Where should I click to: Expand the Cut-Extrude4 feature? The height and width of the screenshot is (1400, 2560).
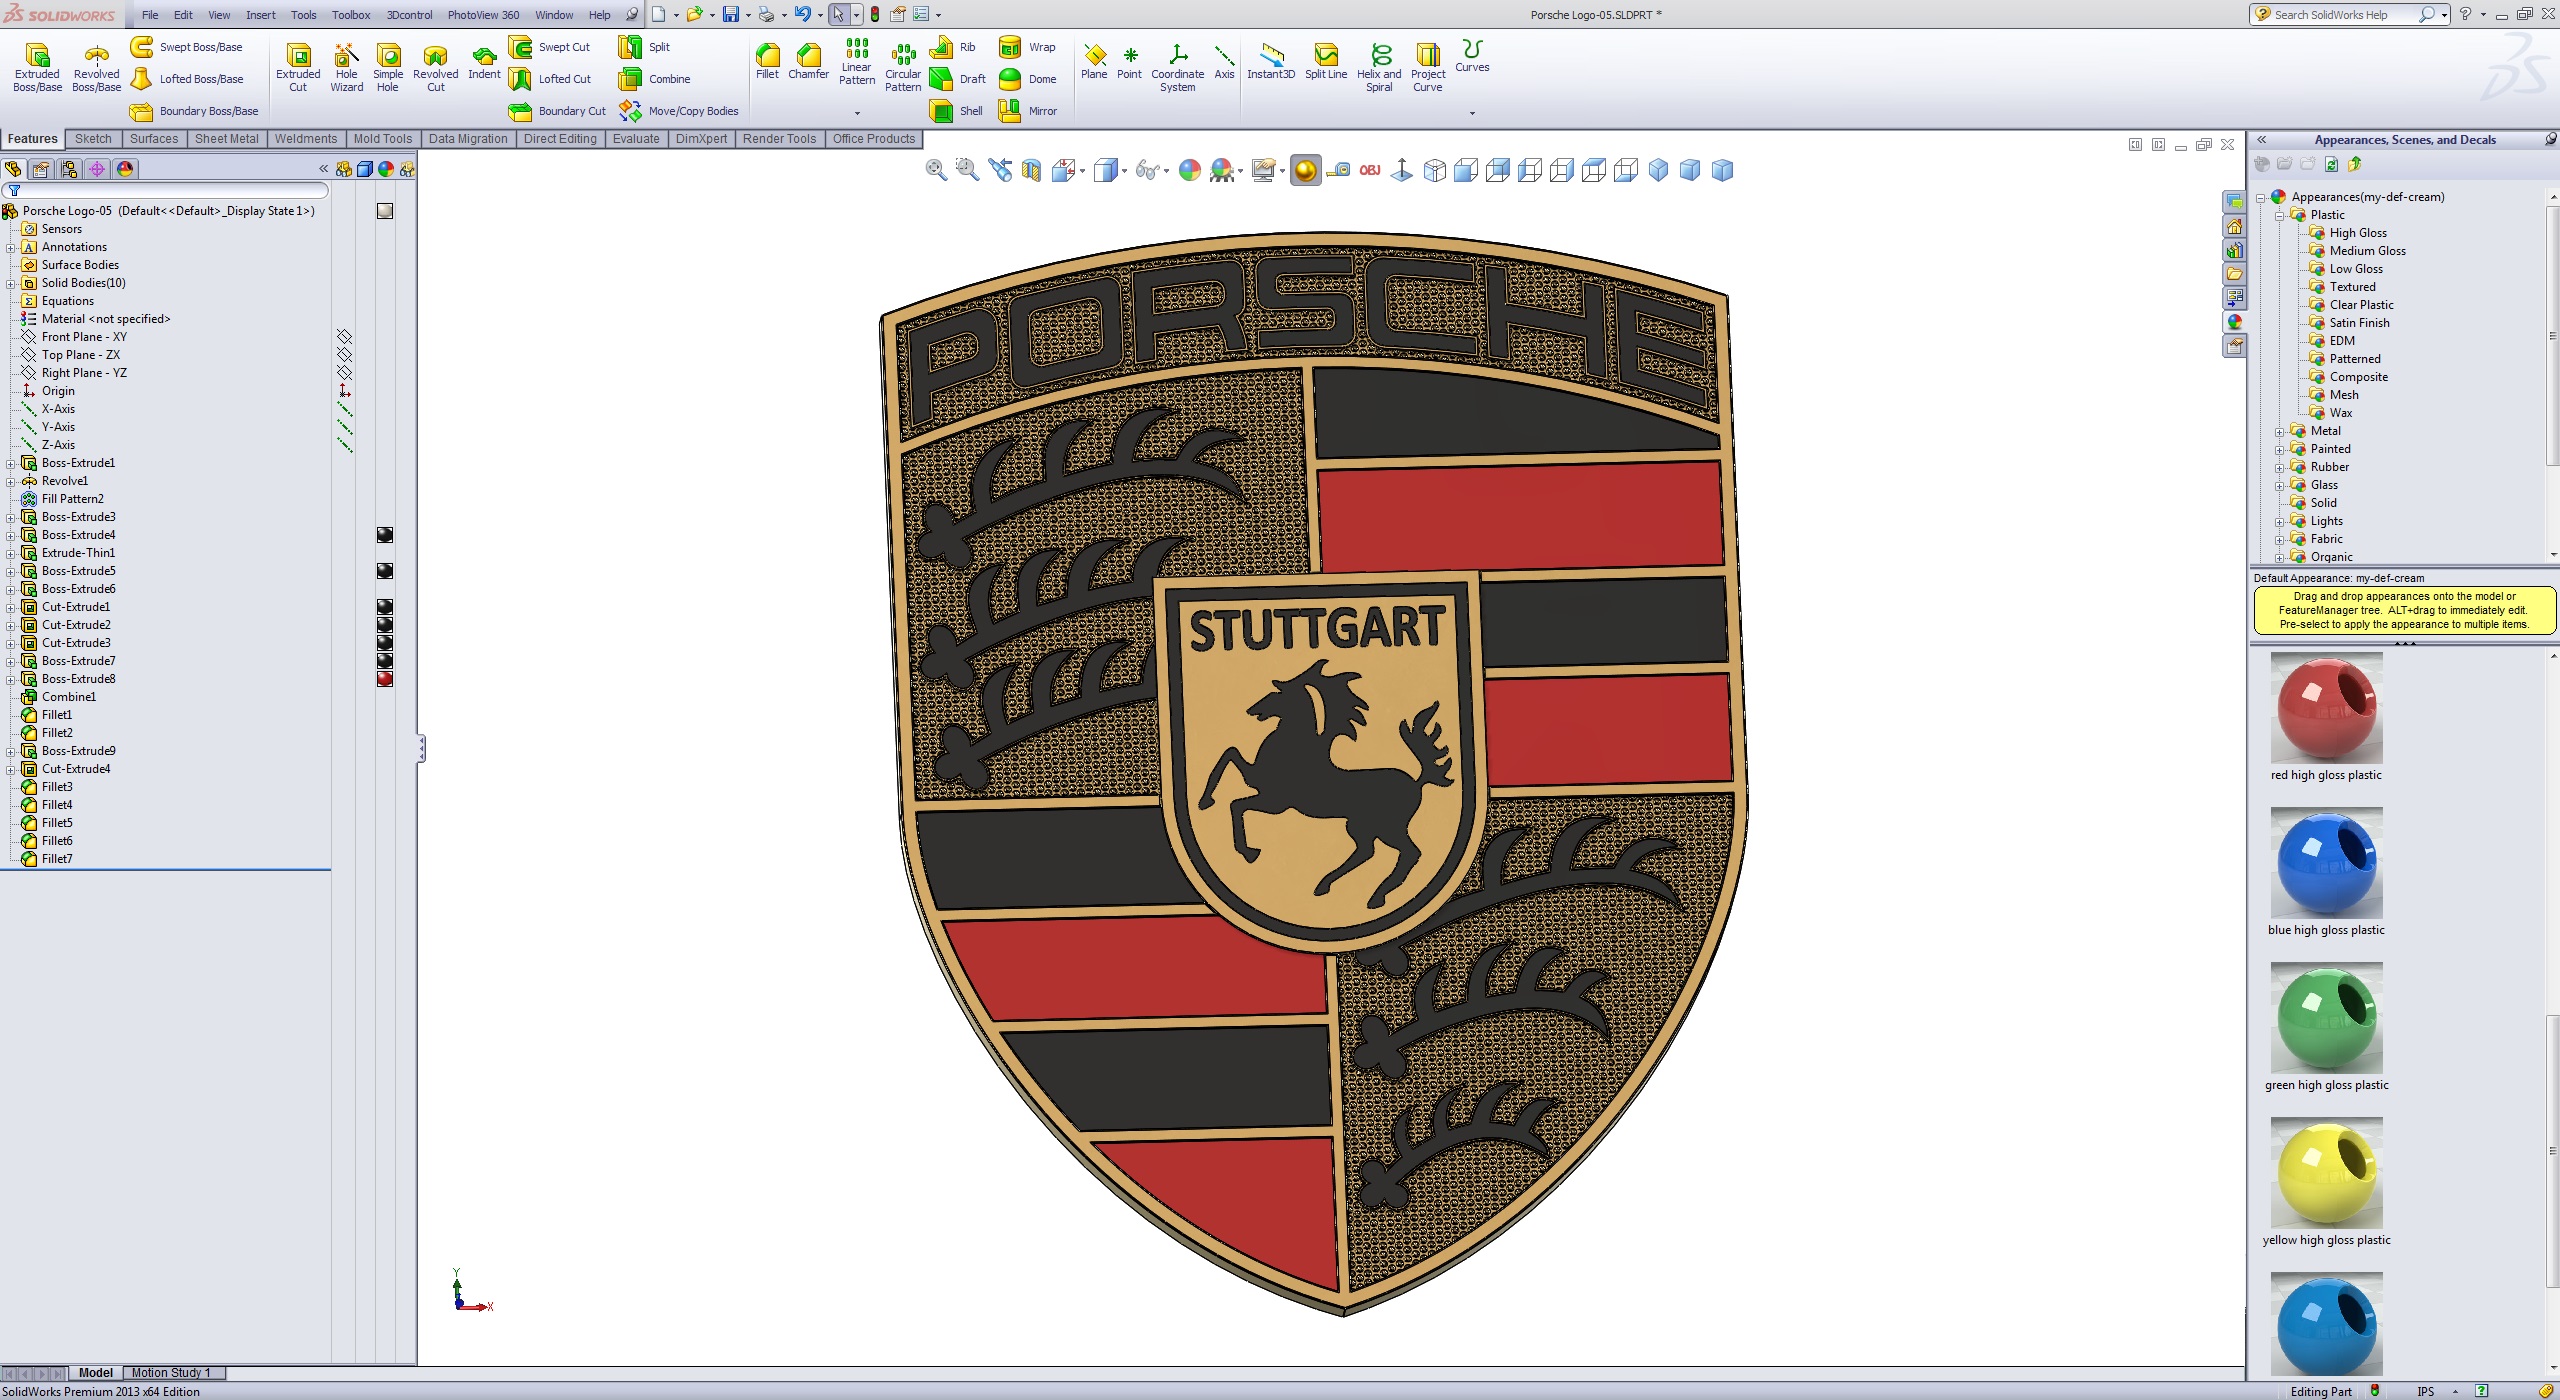point(11,770)
